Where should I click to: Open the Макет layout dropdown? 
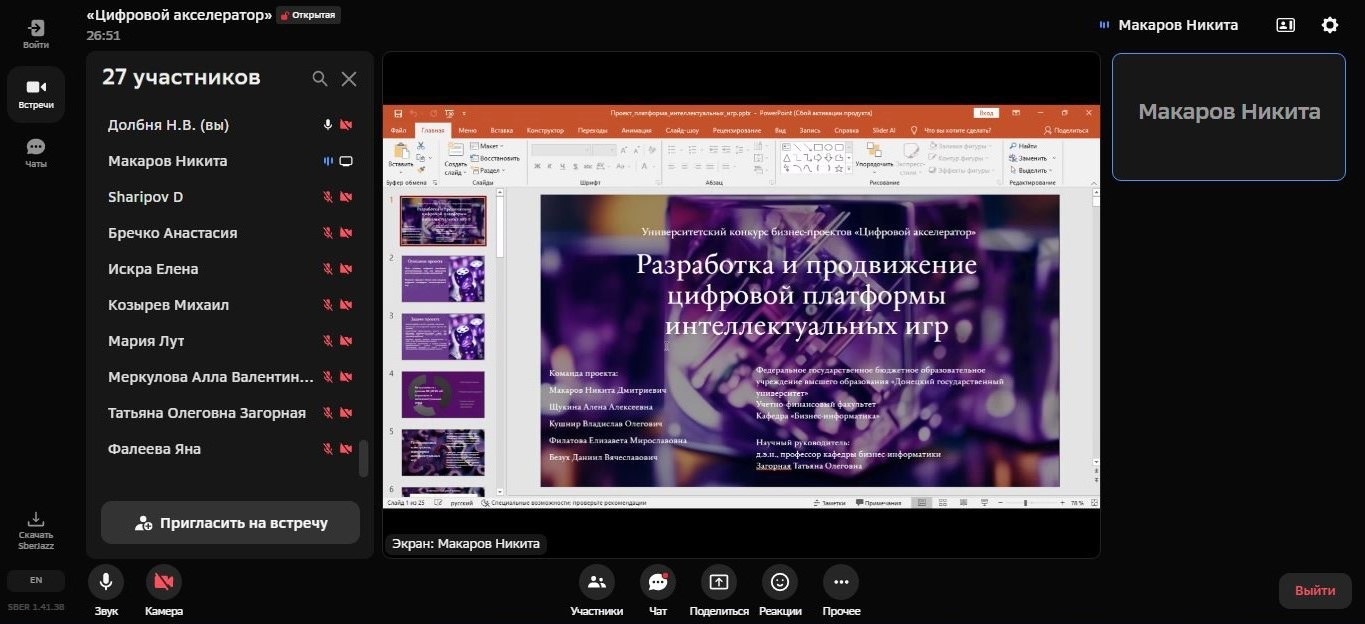pyautogui.click(x=489, y=146)
